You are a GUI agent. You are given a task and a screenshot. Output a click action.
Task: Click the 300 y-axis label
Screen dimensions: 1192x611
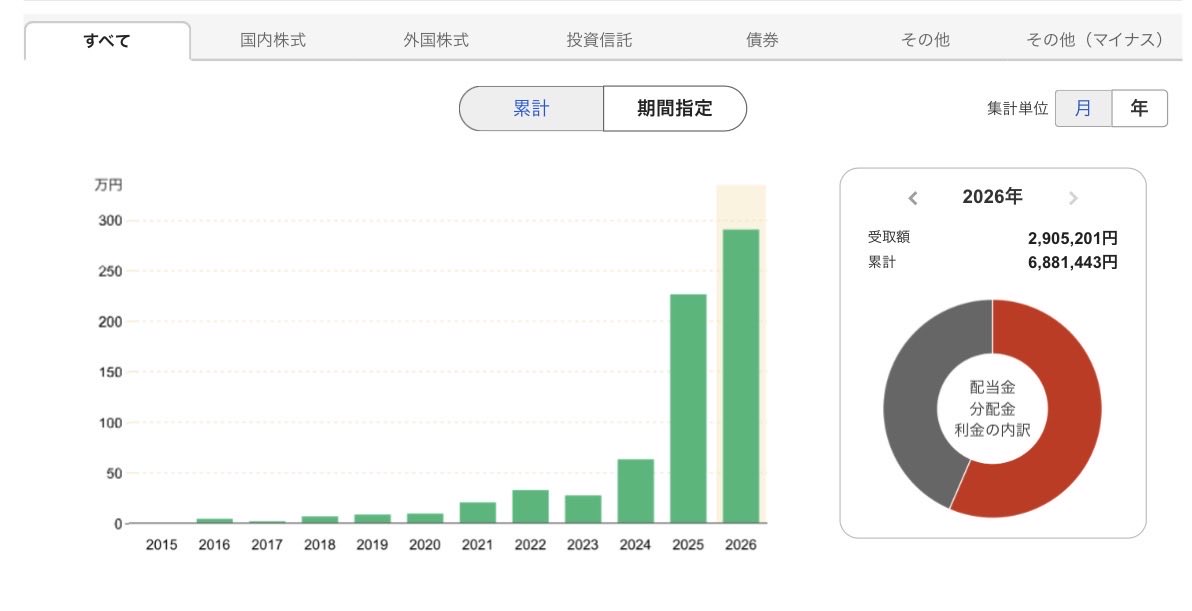pos(110,221)
